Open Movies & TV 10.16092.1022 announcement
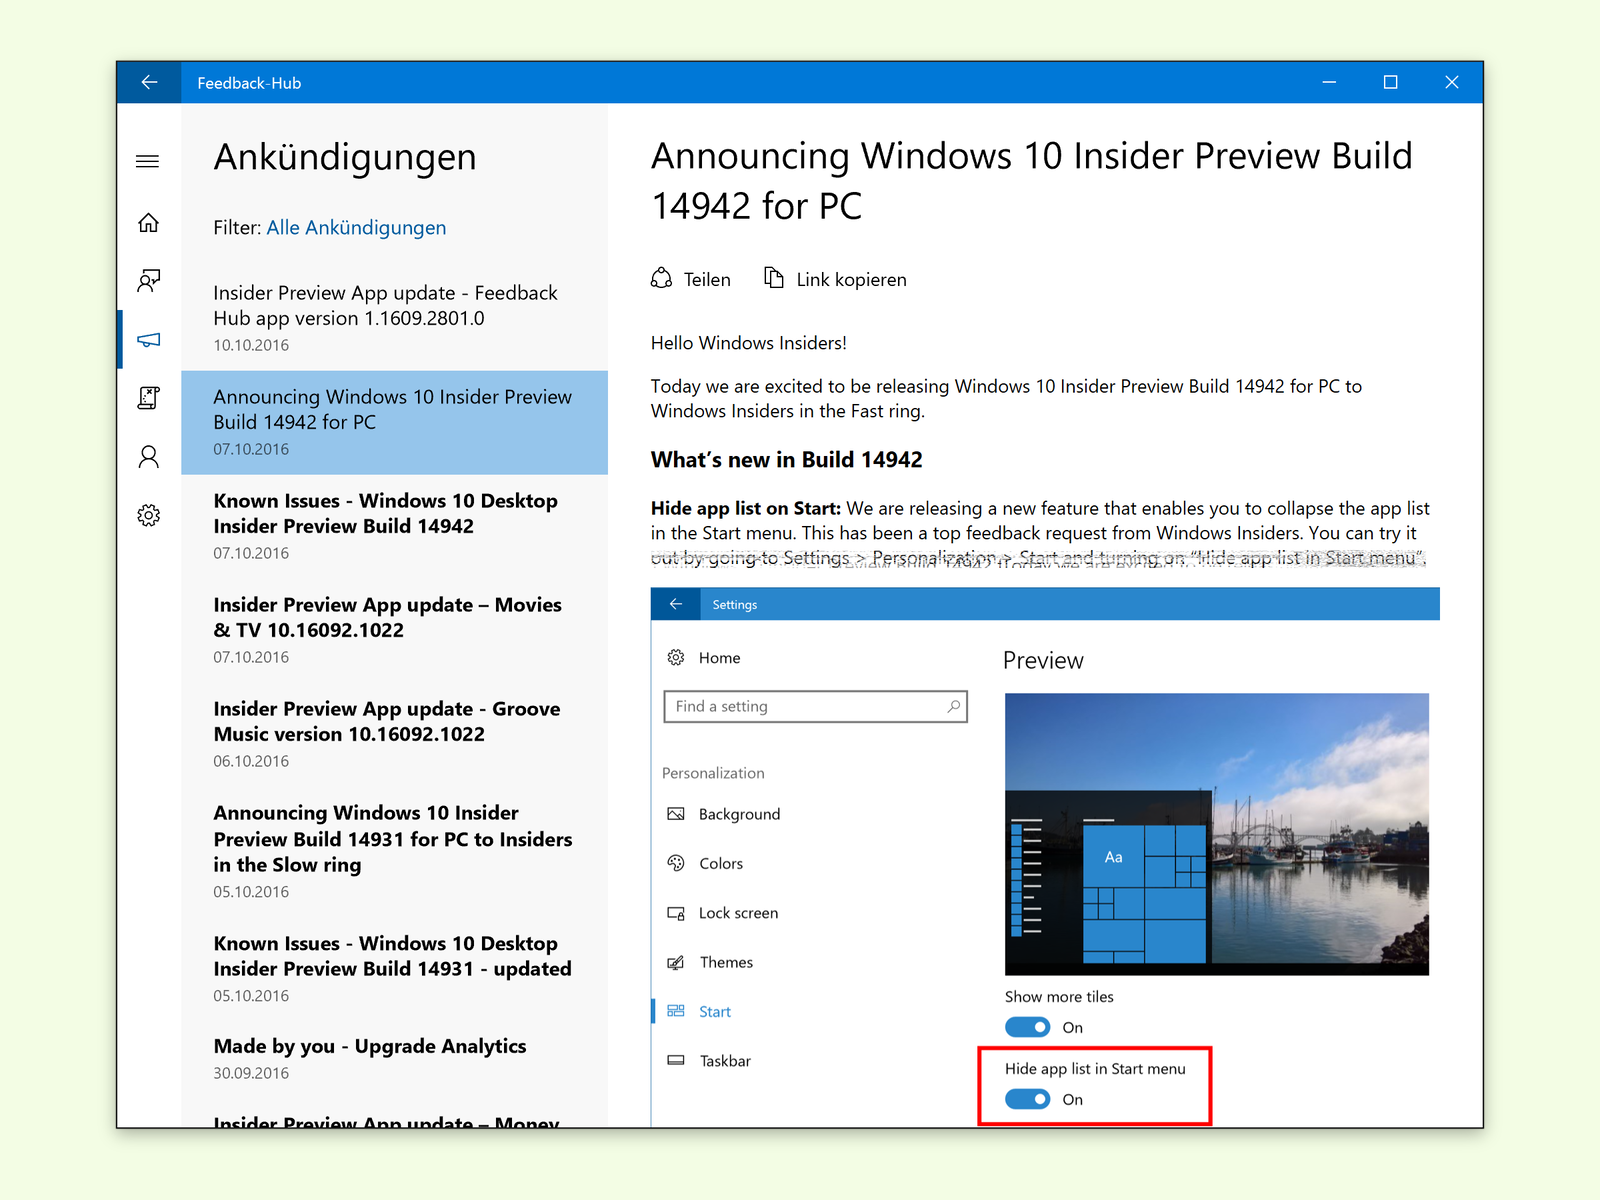This screenshot has width=1600, height=1200. coord(394,630)
